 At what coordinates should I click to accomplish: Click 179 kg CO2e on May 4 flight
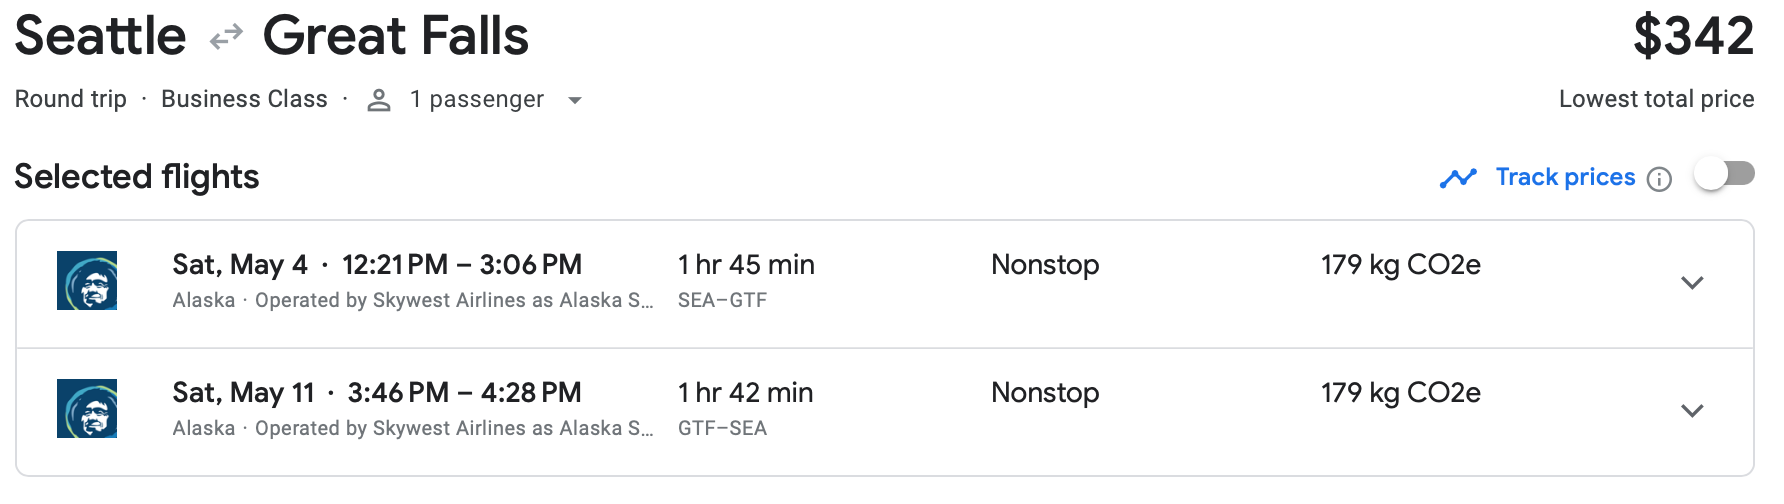(1400, 265)
